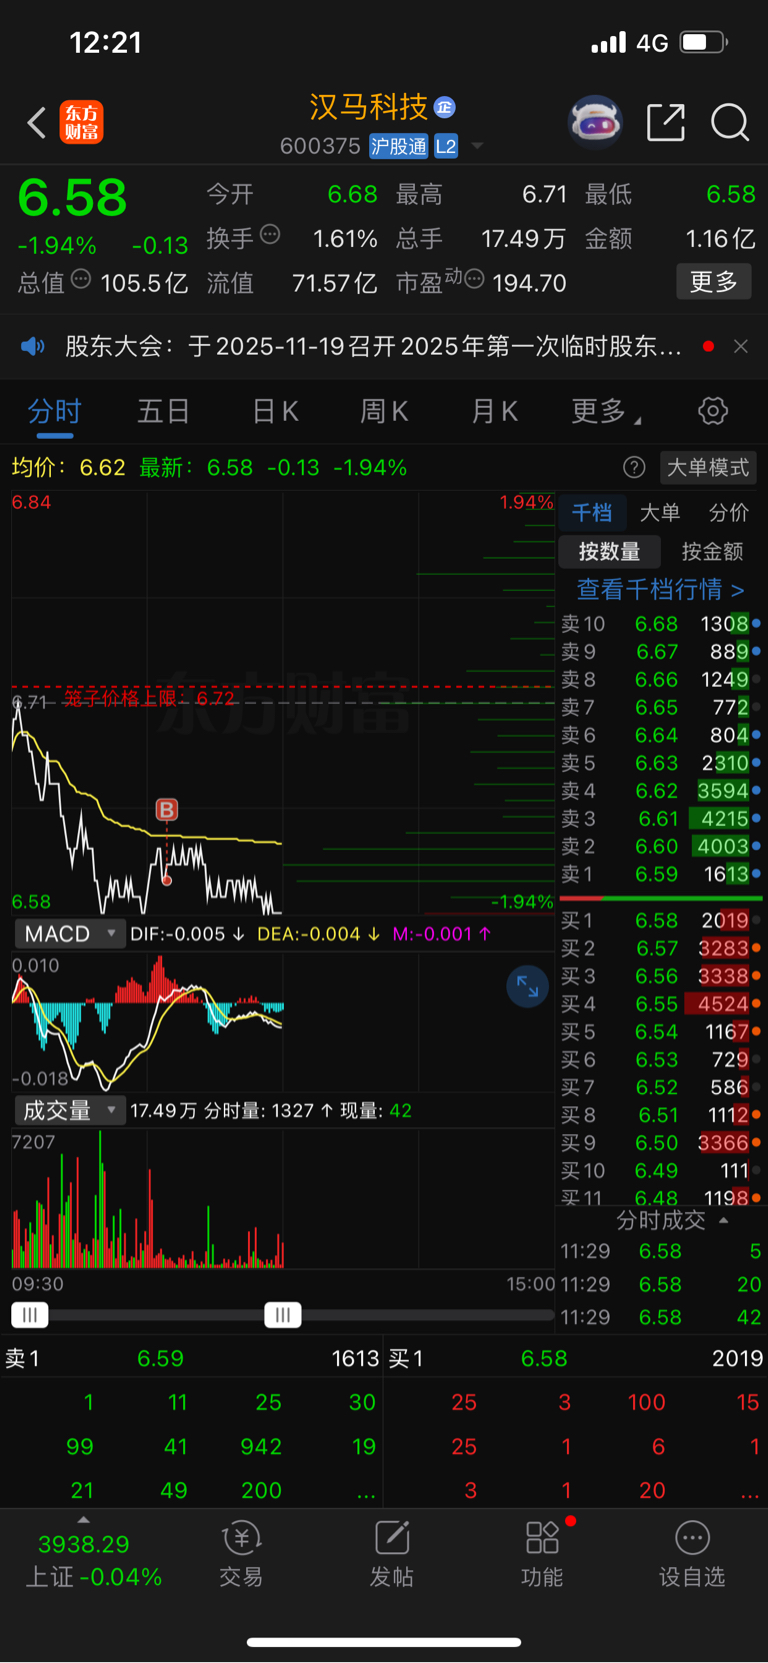The height and width of the screenshot is (1663, 768).
Task: Expand the stock code dropdown arrow
Action: click(x=477, y=146)
